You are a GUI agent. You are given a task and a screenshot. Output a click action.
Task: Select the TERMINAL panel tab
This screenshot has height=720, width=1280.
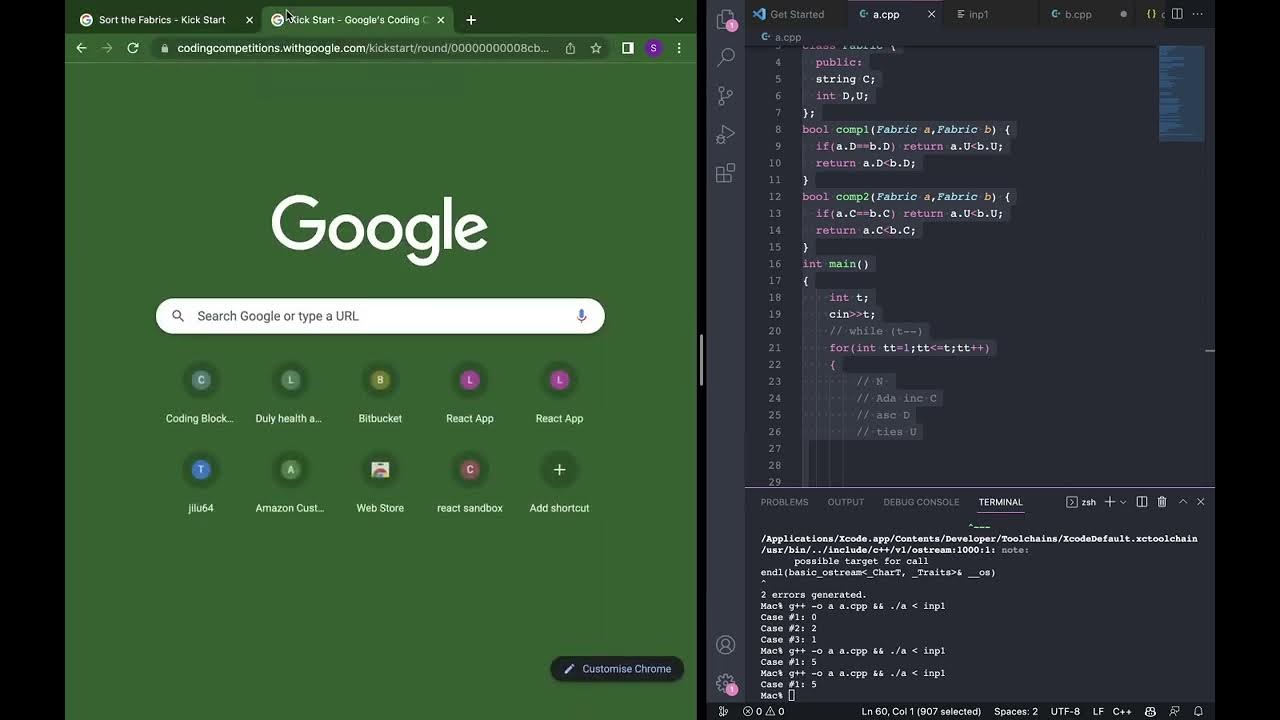tap(1000, 502)
